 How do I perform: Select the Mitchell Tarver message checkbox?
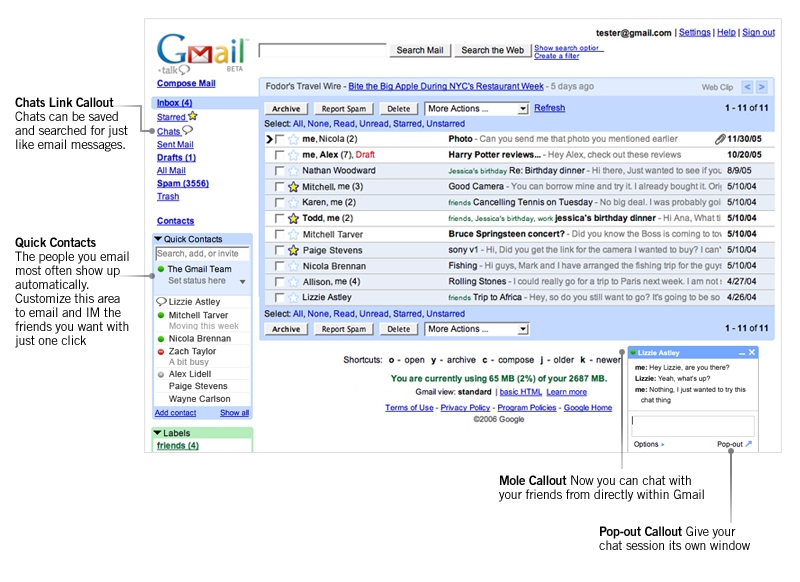click(280, 234)
